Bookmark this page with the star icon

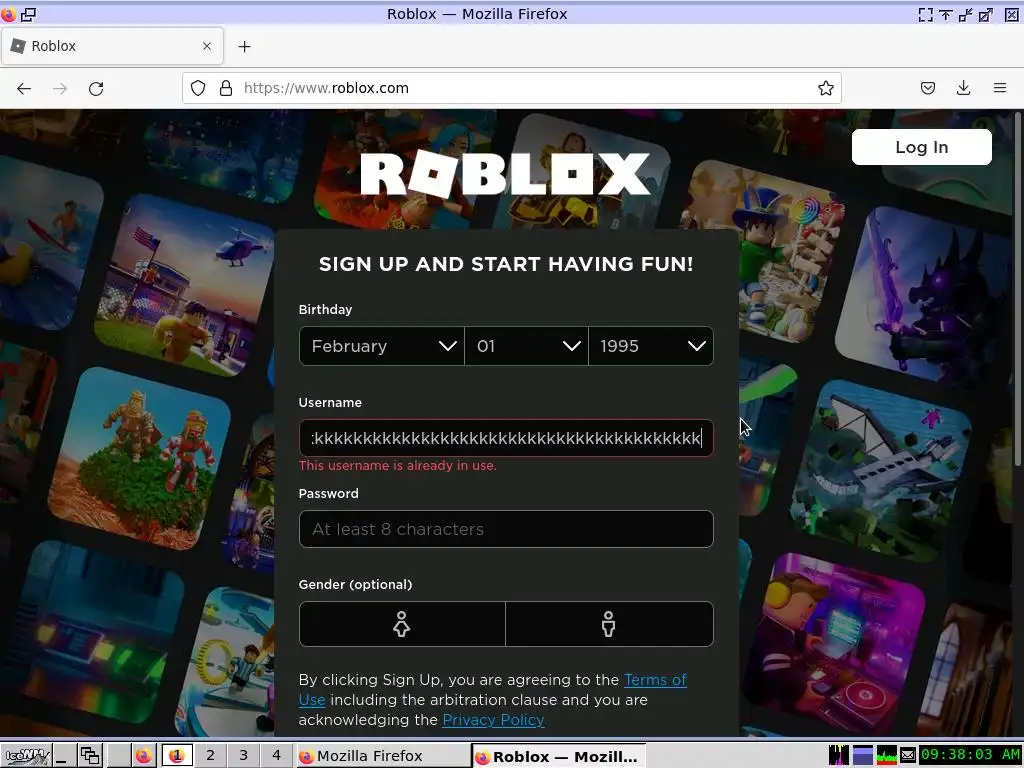point(825,88)
